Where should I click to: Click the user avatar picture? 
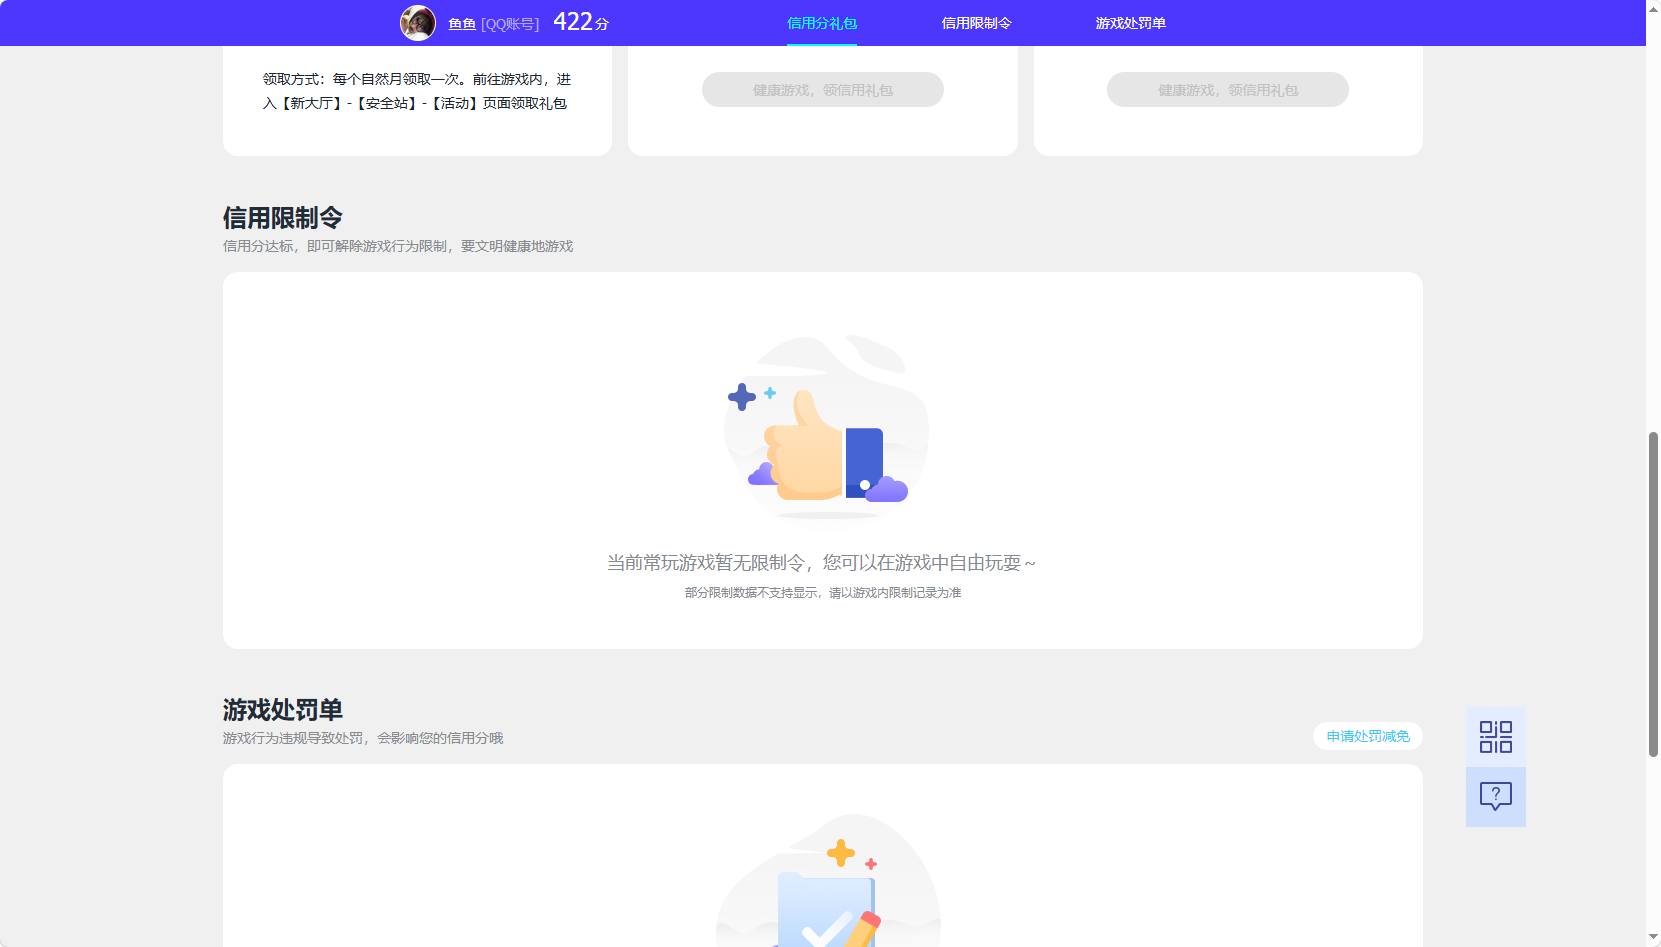418,22
